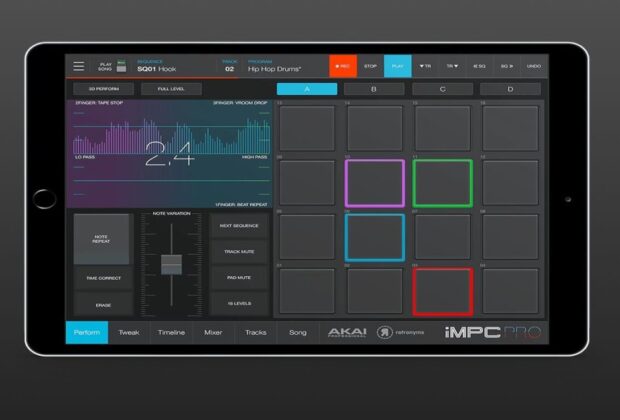The image size is (620, 420).
Task: Tap drum pad 01
Action: 307,291
